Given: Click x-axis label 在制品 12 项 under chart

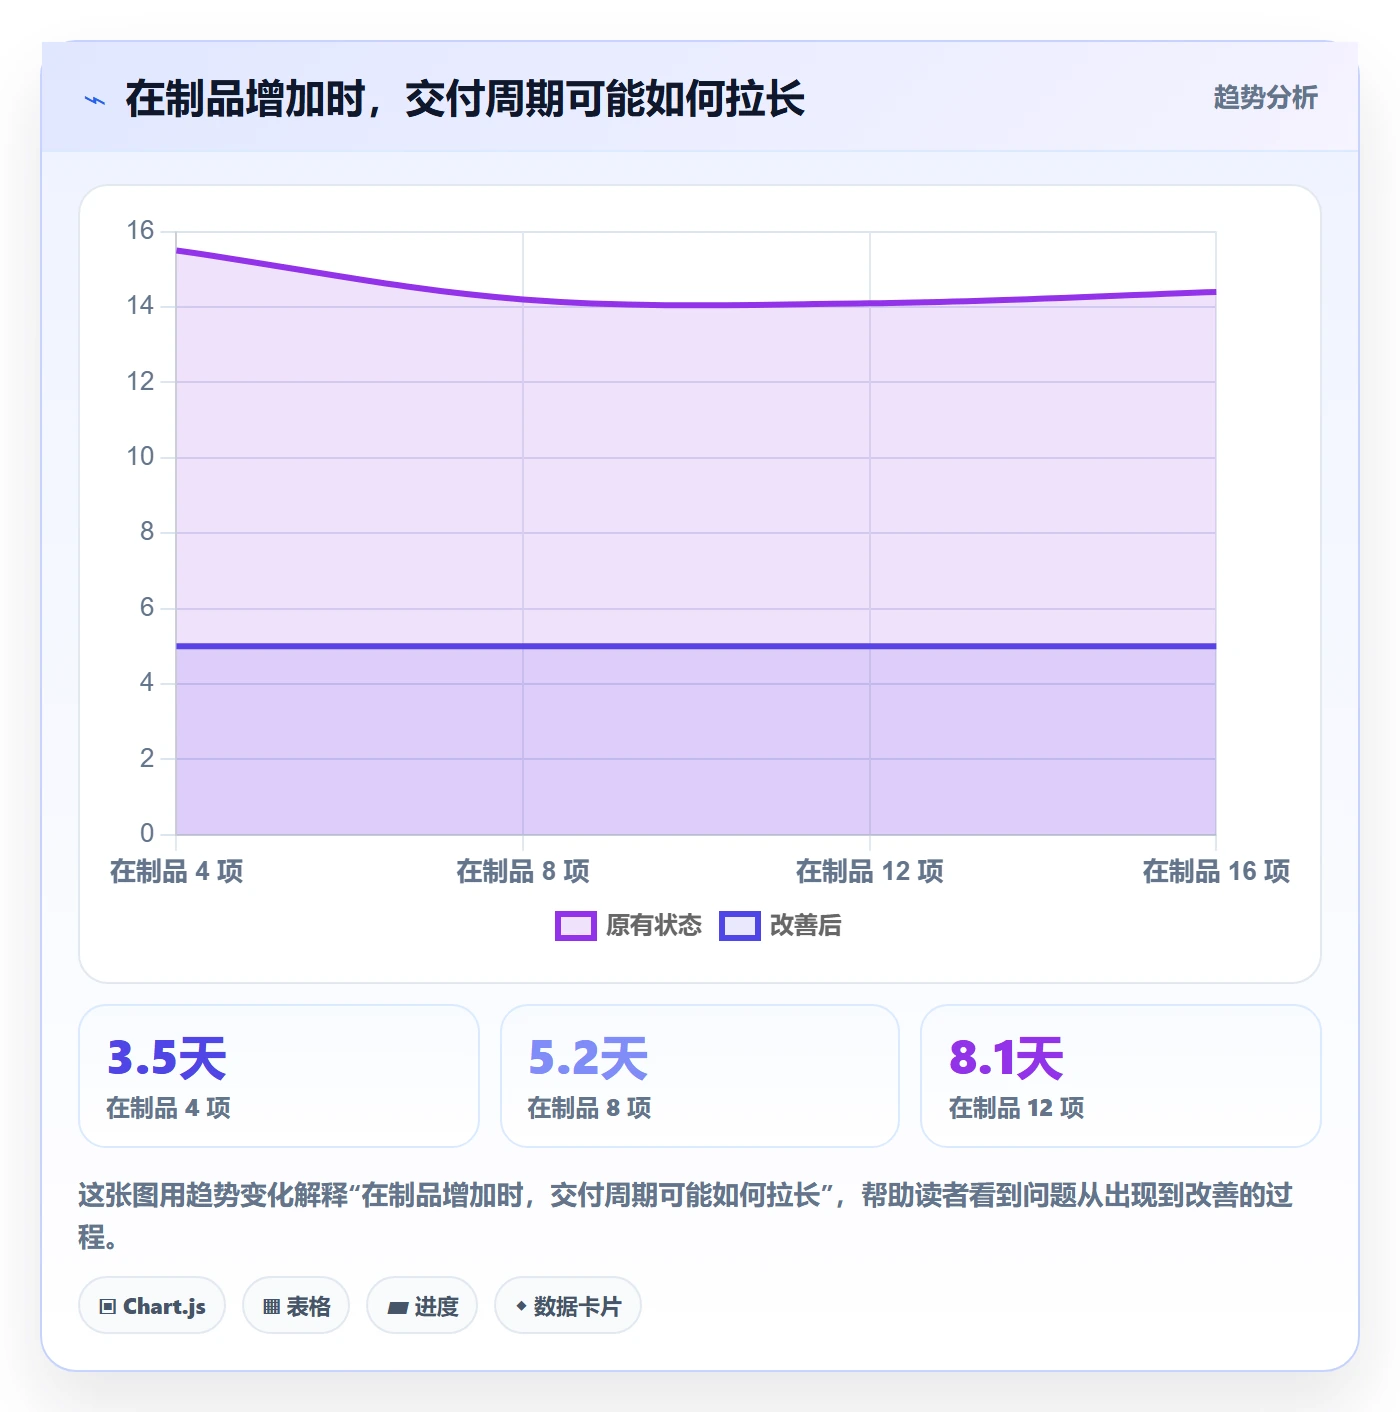Looking at the screenshot, I should tap(870, 872).
